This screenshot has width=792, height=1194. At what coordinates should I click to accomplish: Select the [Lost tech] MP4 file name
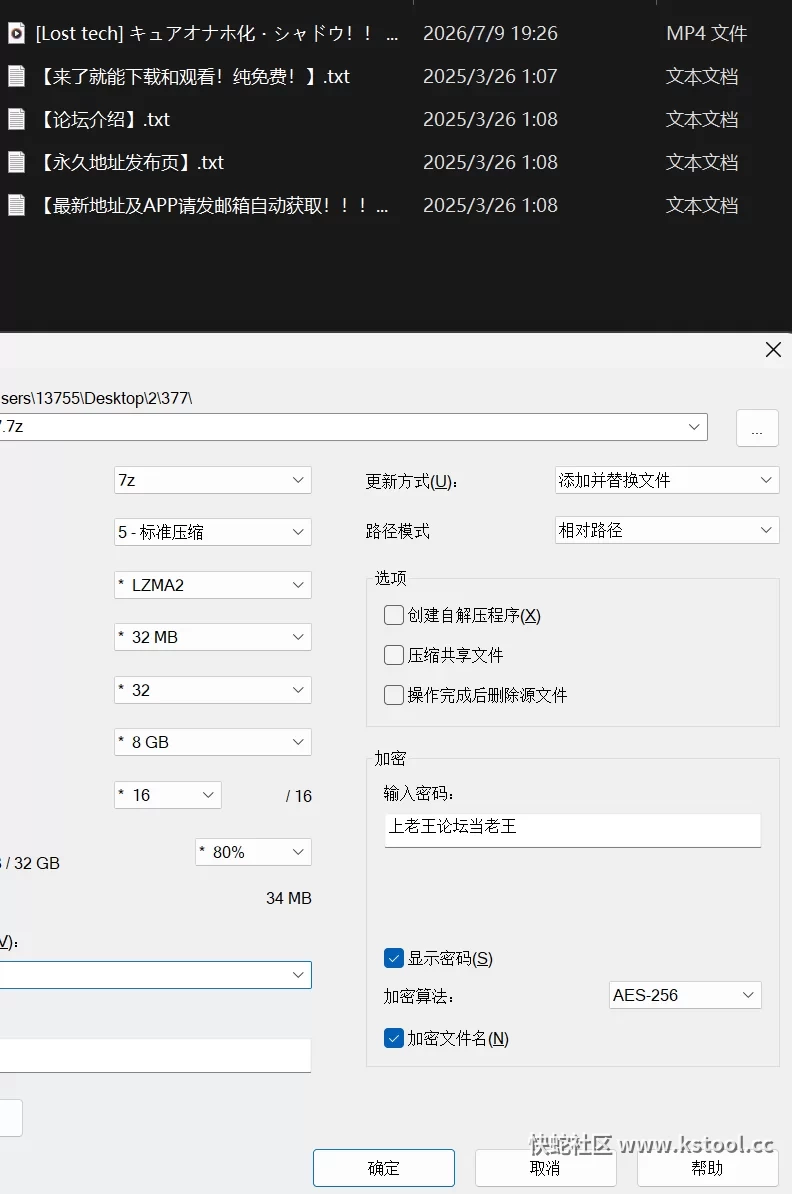click(x=216, y=34)
